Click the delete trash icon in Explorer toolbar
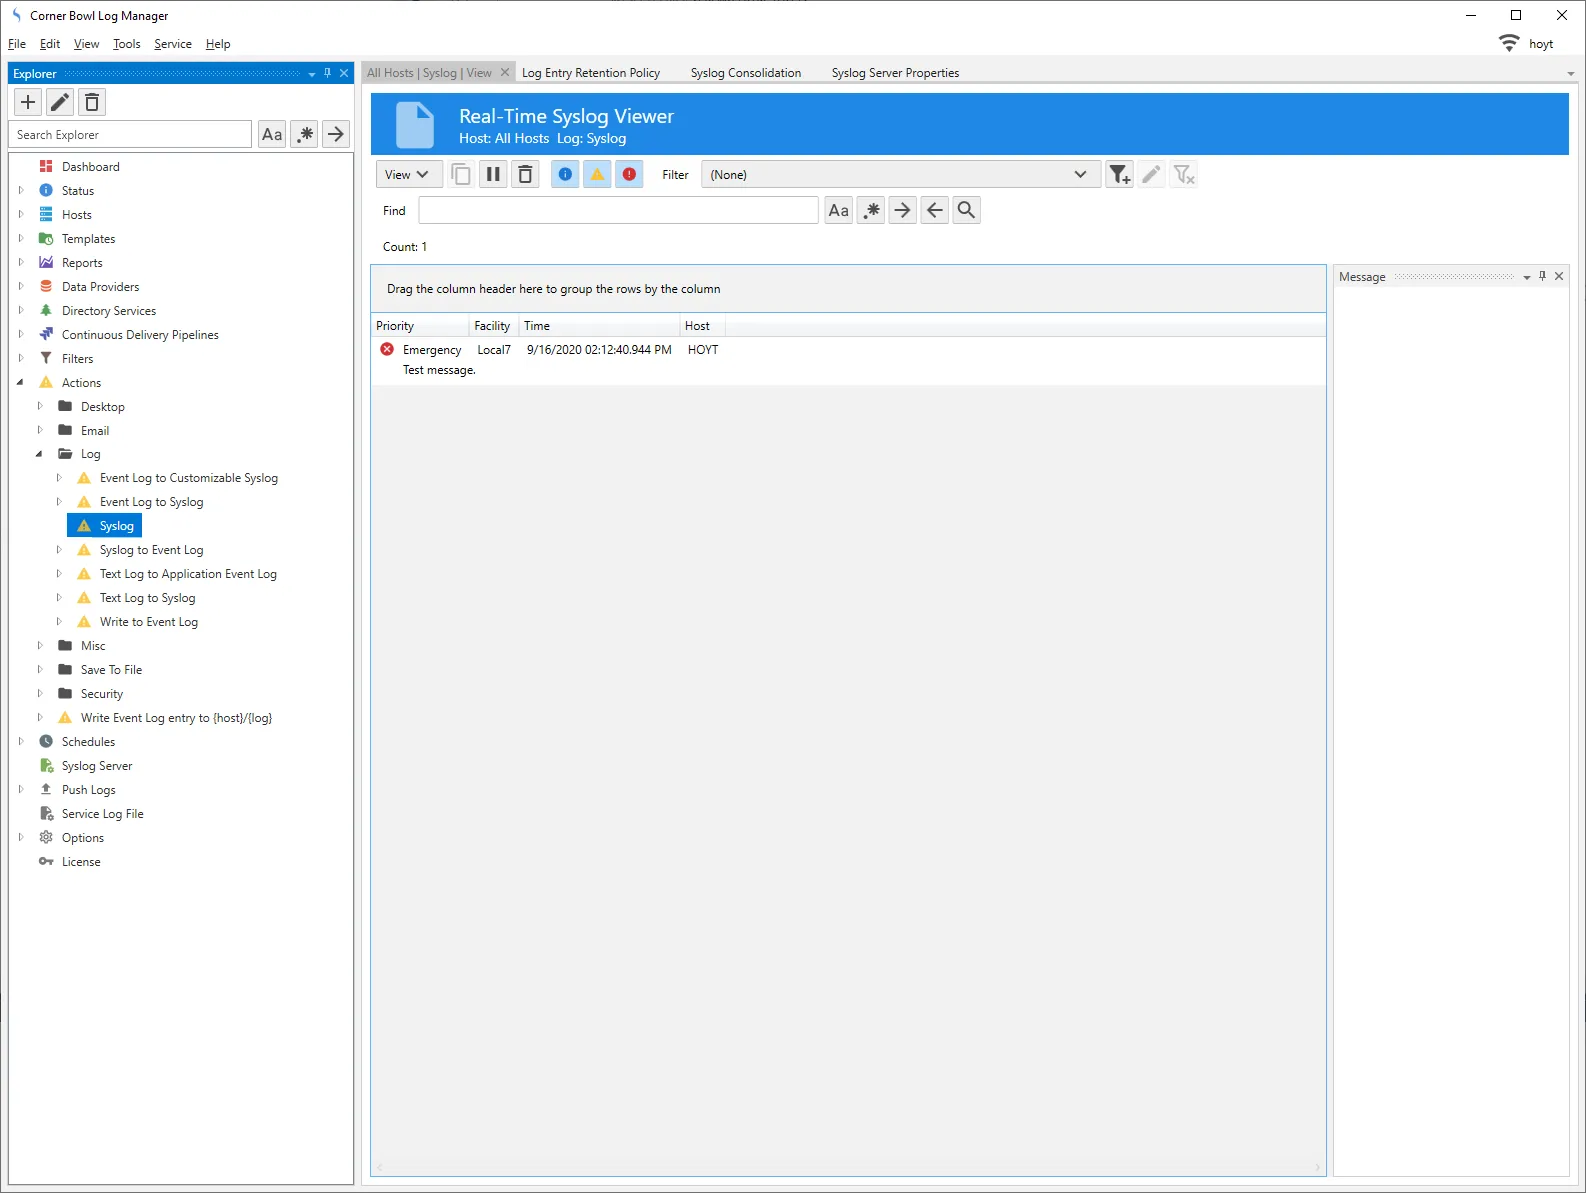This screenshot has height=1193, width=1586. click(x=92, y=102)
